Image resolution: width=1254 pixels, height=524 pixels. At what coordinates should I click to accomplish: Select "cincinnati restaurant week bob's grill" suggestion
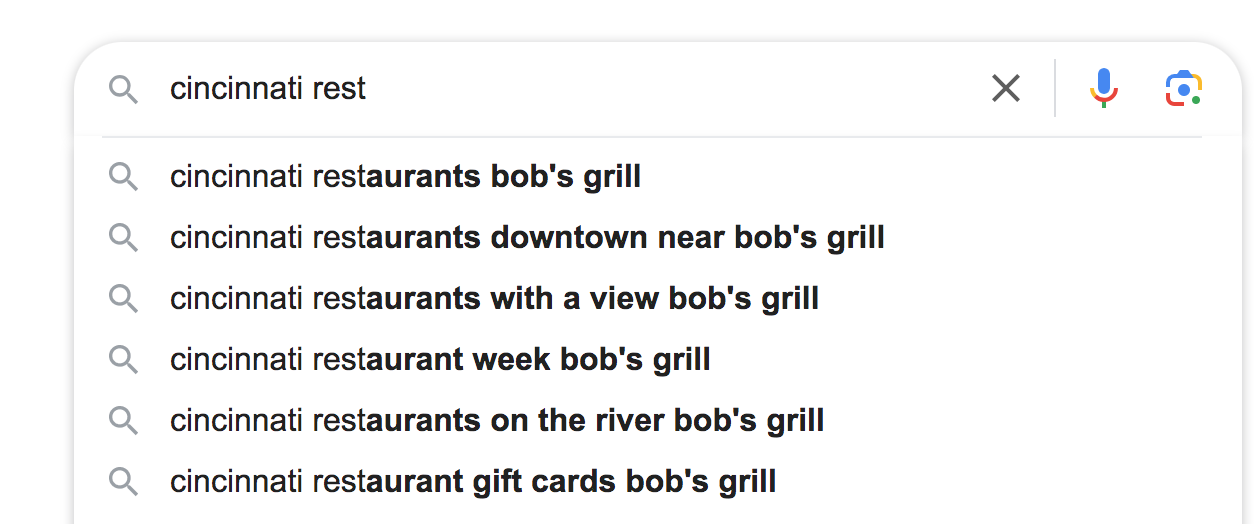click(440, 359)
